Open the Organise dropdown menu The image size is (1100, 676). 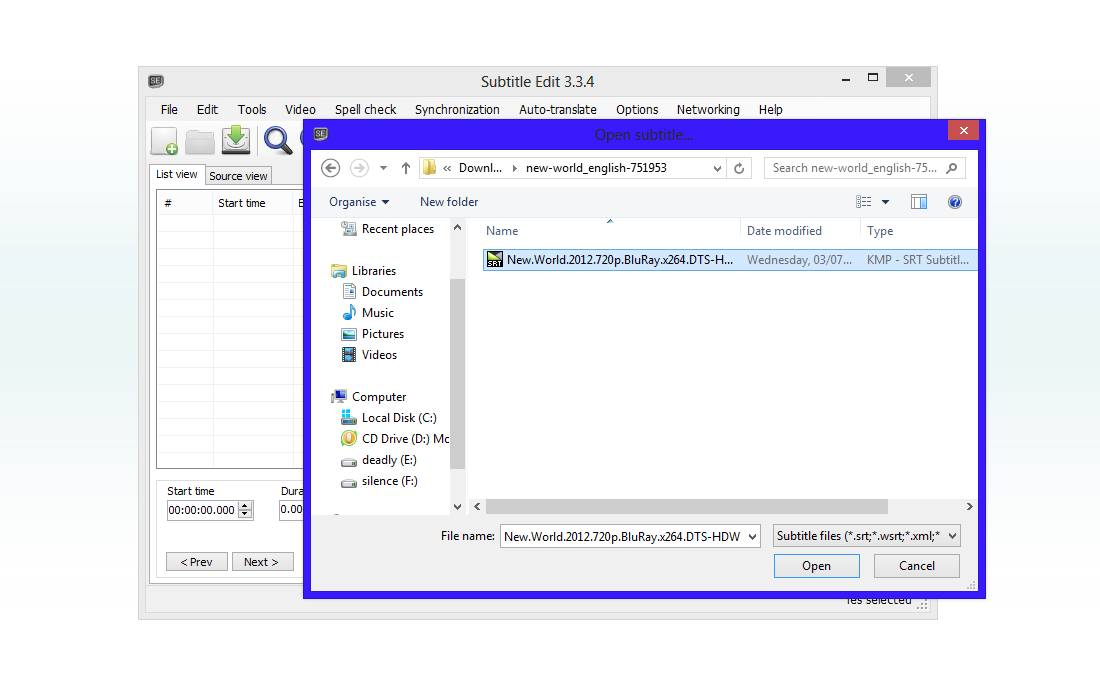358,202
